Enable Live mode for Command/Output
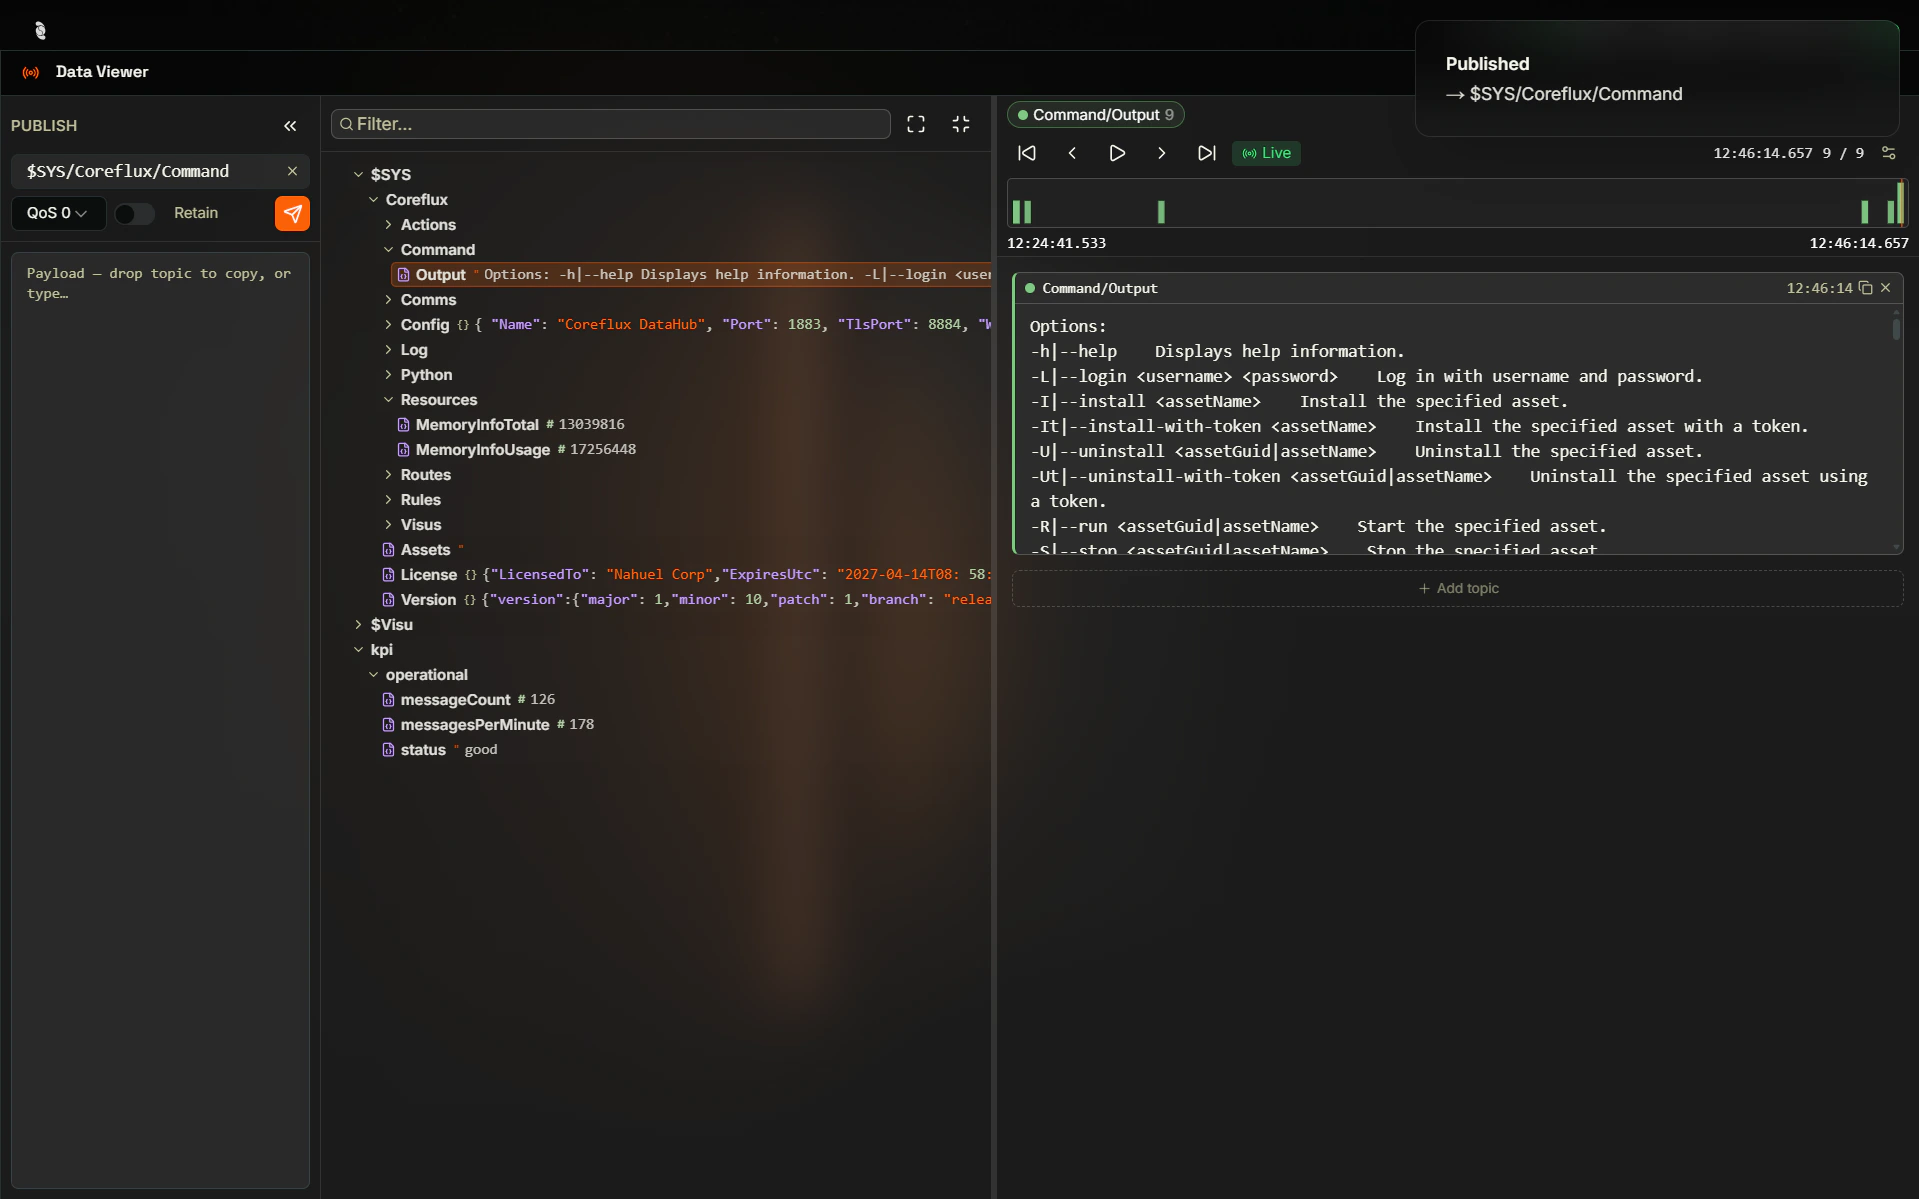This screenshot has height=1199, width=1919. [x=1265, y=152]
